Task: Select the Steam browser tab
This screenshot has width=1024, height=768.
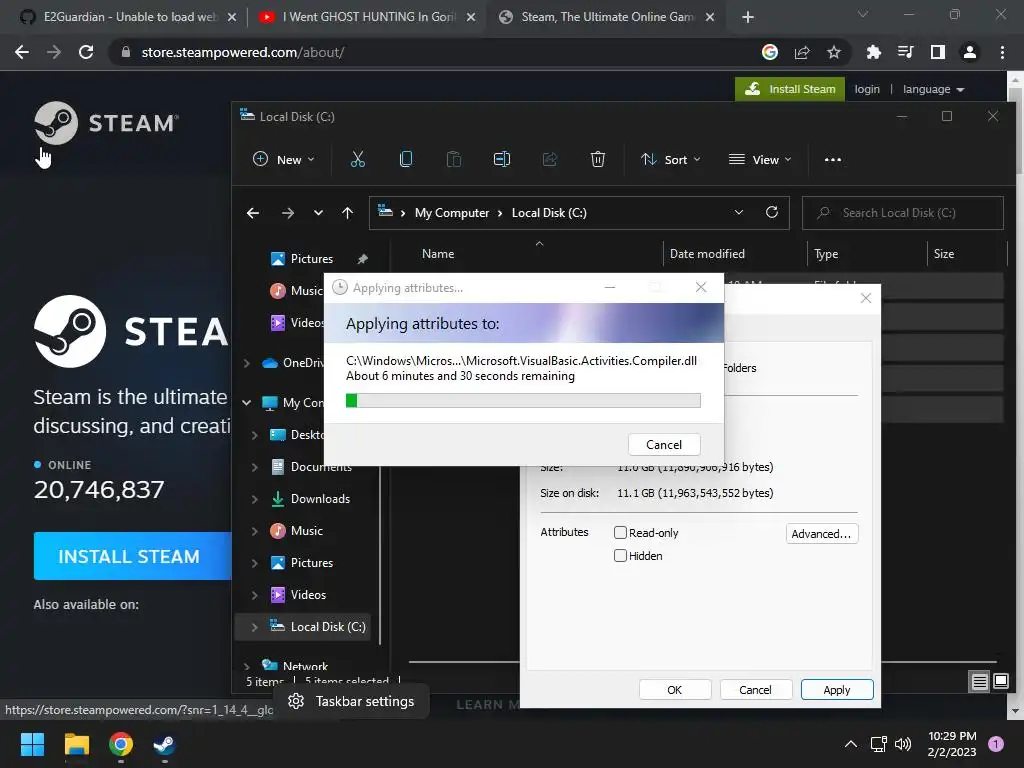Action: coord(607,17)
